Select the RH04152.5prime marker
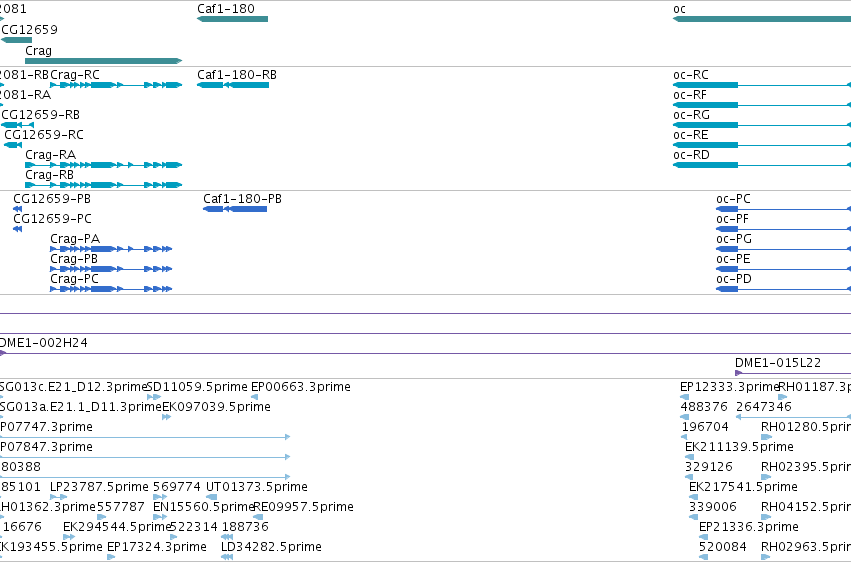The width and height of the screenshot is (851, 562). (x=766, y=517)
